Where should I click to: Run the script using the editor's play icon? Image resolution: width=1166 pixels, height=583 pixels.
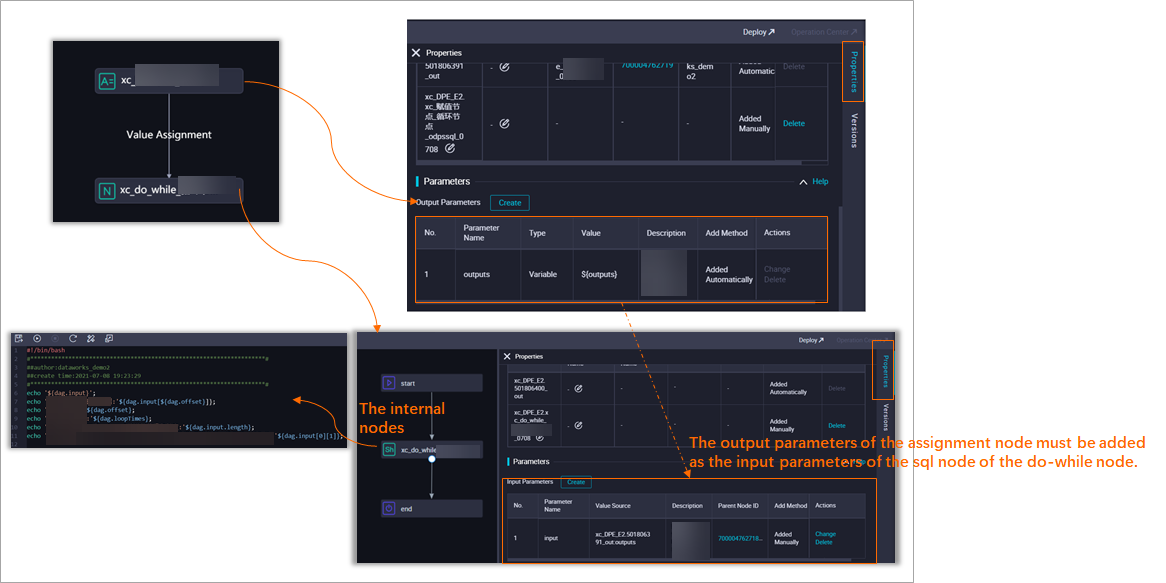[37, 338]
